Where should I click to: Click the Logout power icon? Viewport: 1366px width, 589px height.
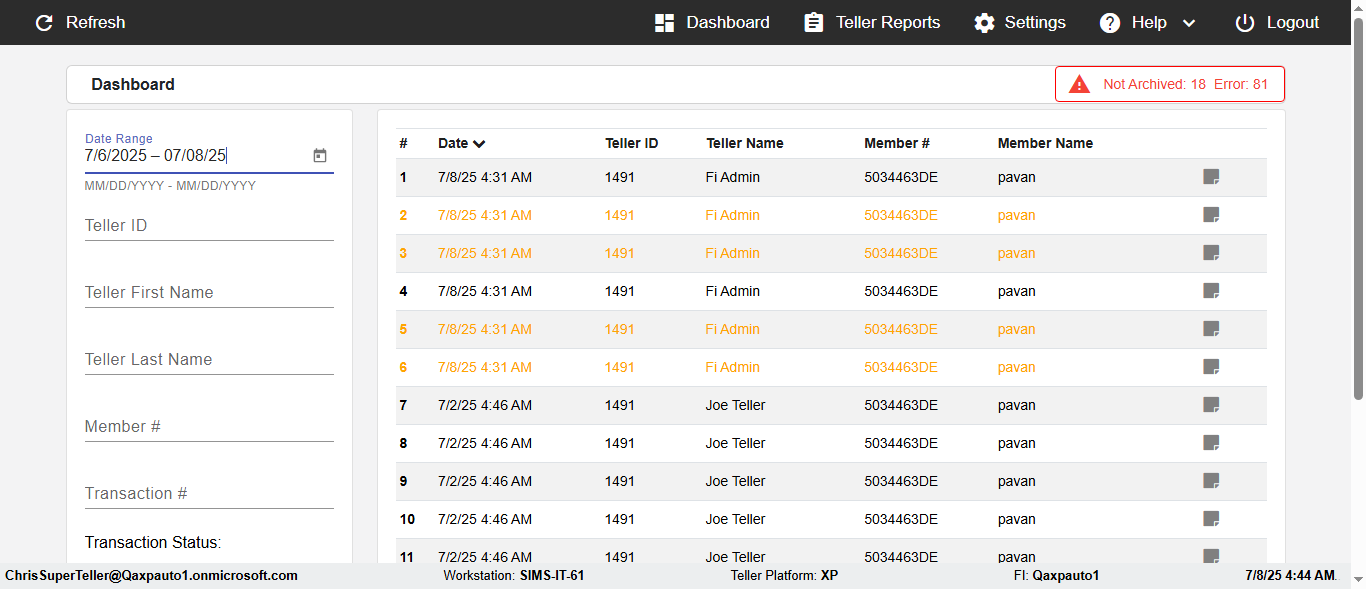point(1244,23)
